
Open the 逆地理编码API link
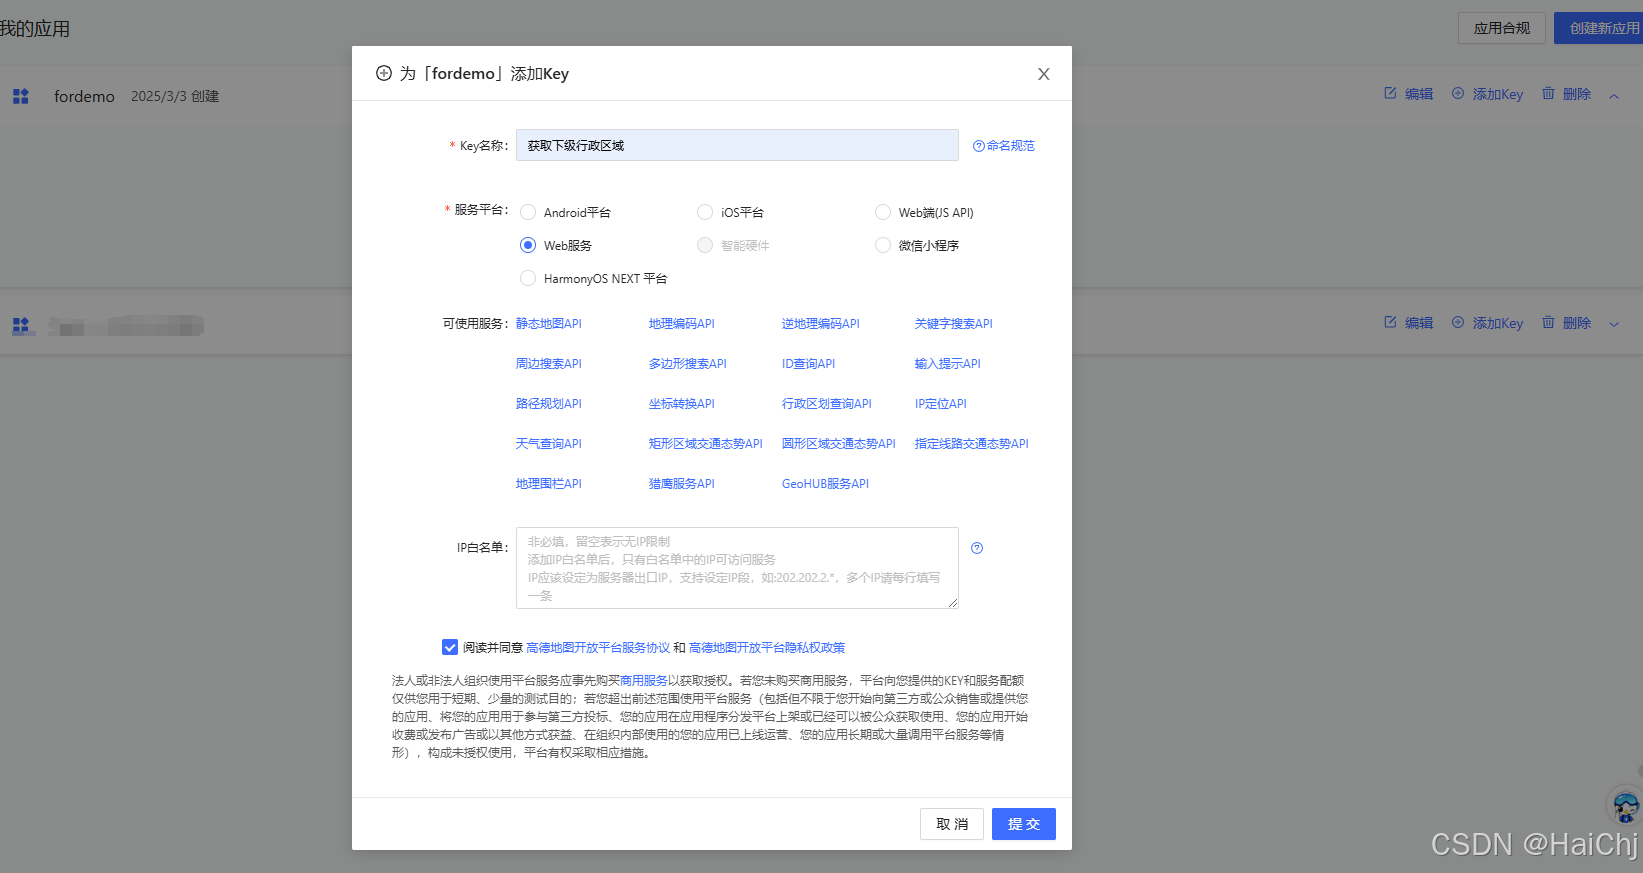point(821,324)
